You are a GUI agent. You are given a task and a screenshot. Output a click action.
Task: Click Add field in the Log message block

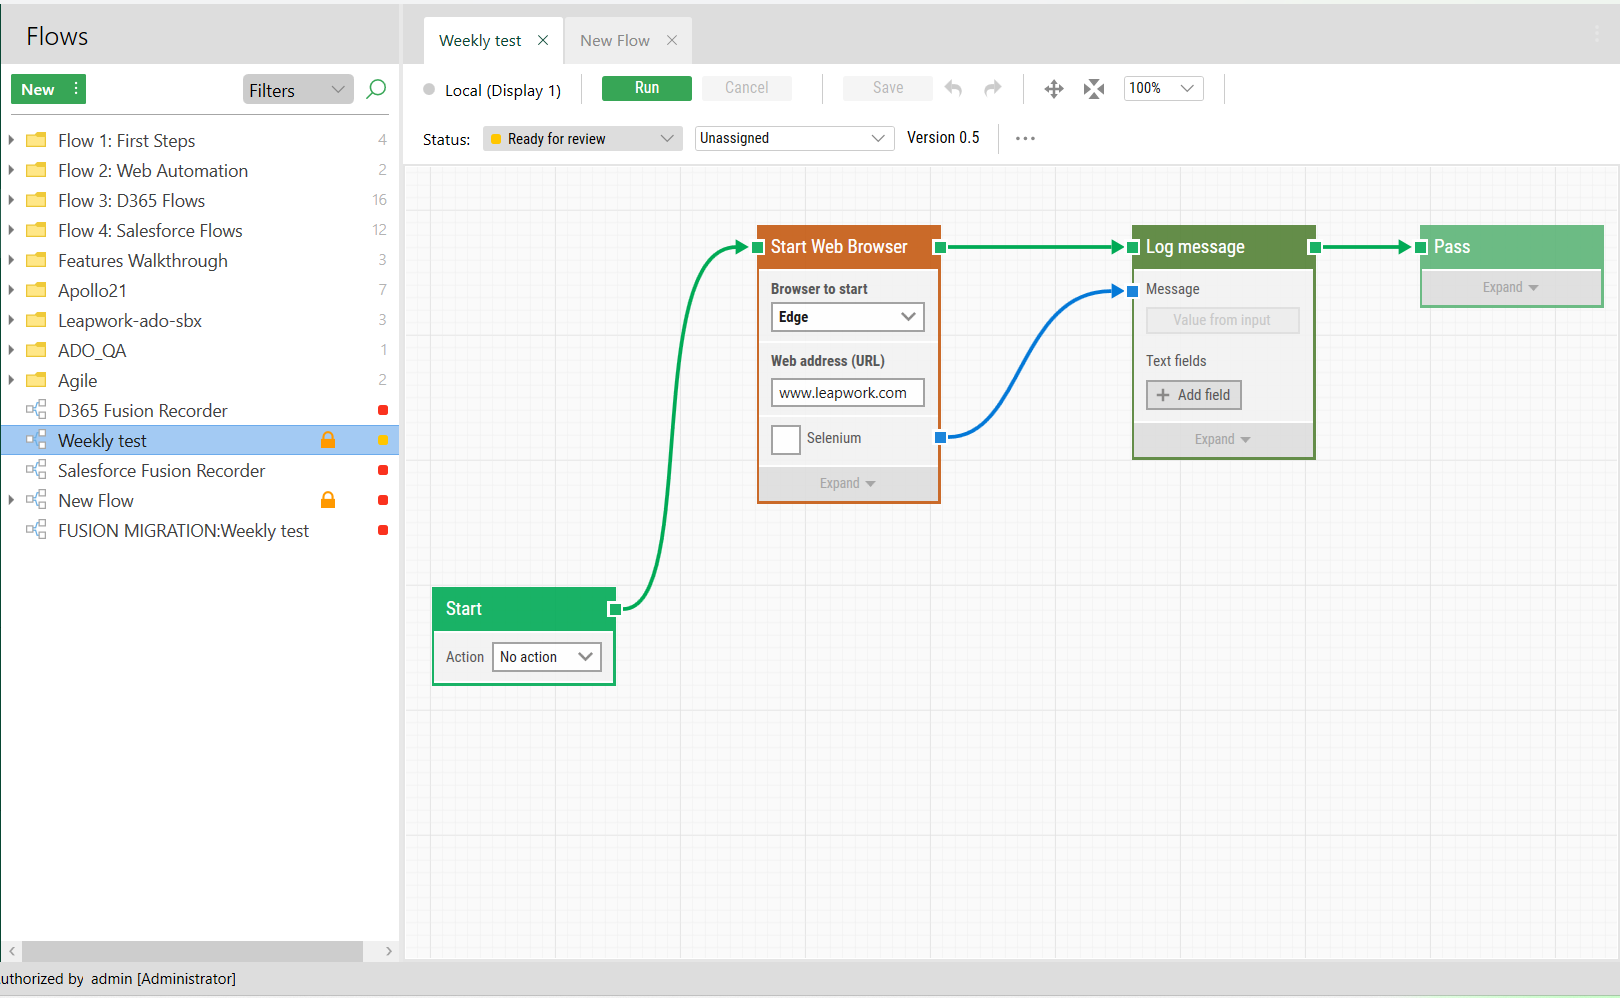pos(1193,395)
